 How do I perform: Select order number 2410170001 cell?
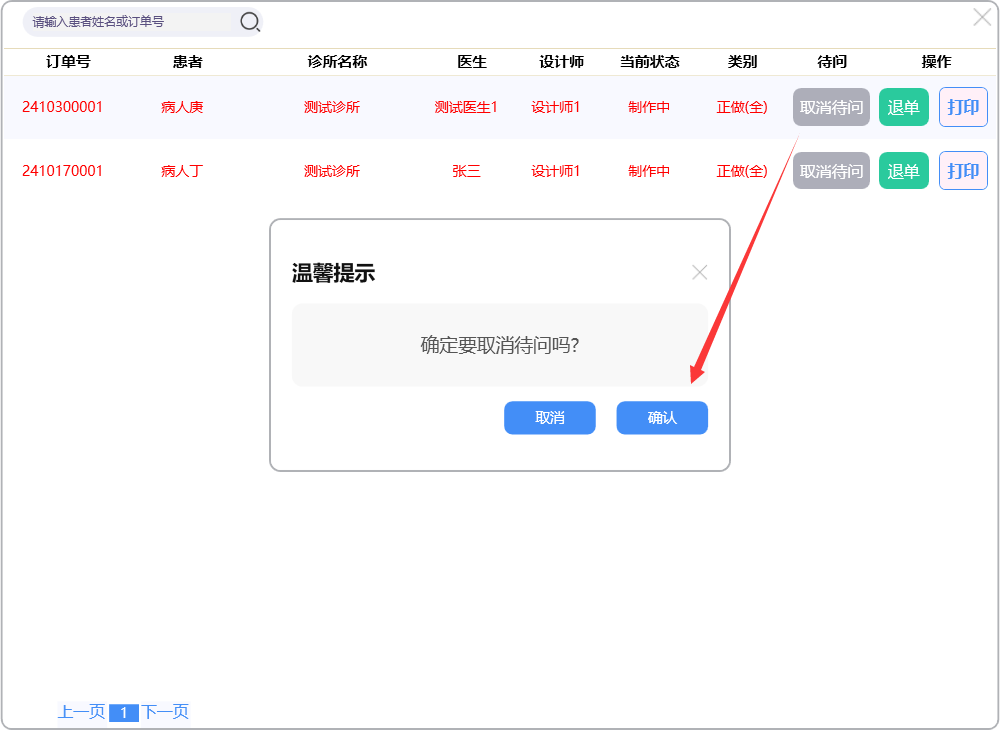tap(62, 171)
